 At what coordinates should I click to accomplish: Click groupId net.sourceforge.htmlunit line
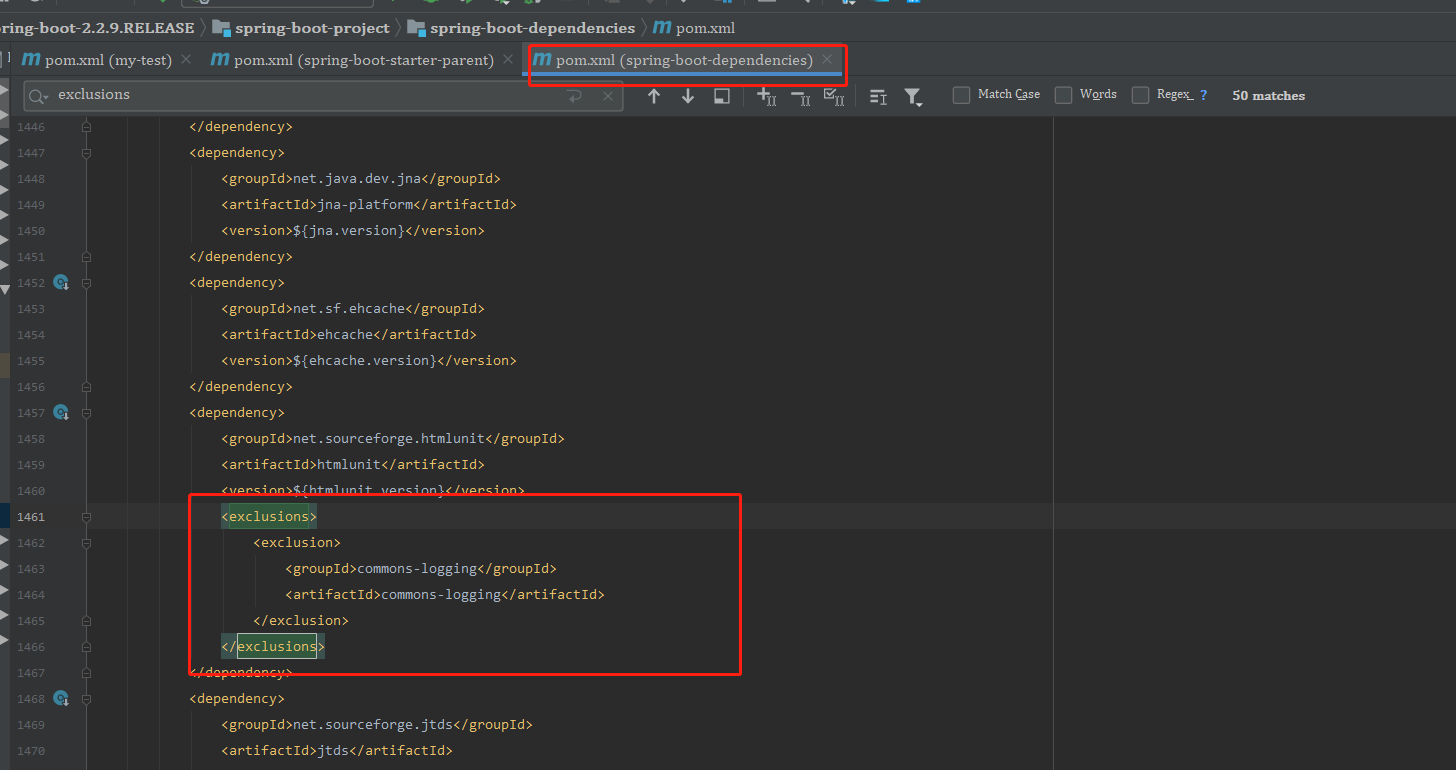tap(393, 439)
